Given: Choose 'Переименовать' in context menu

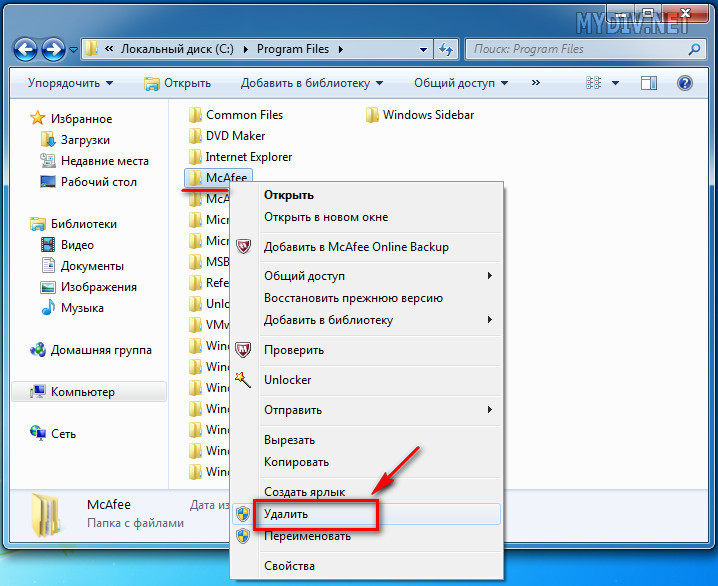Looking at the screenshot, I should pos(365,536).
